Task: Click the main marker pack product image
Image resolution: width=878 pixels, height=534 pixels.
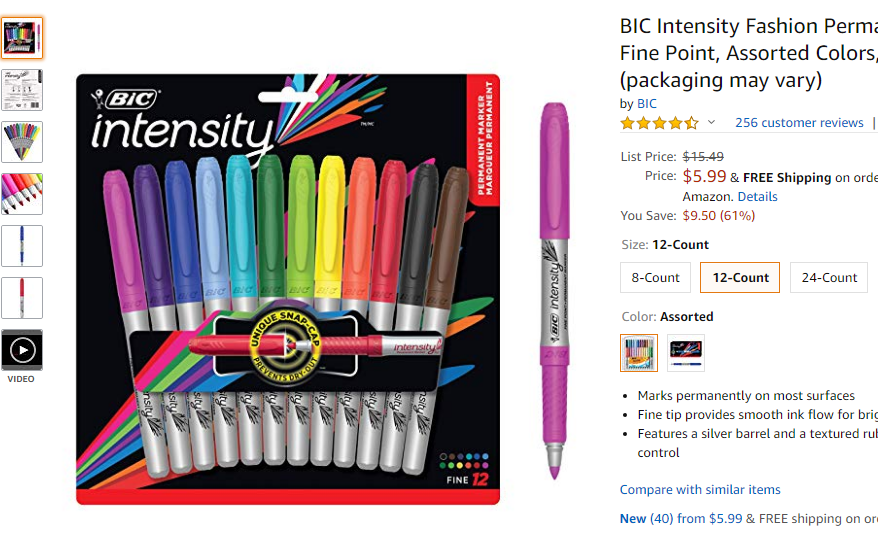Action: (x=288, y=289)
